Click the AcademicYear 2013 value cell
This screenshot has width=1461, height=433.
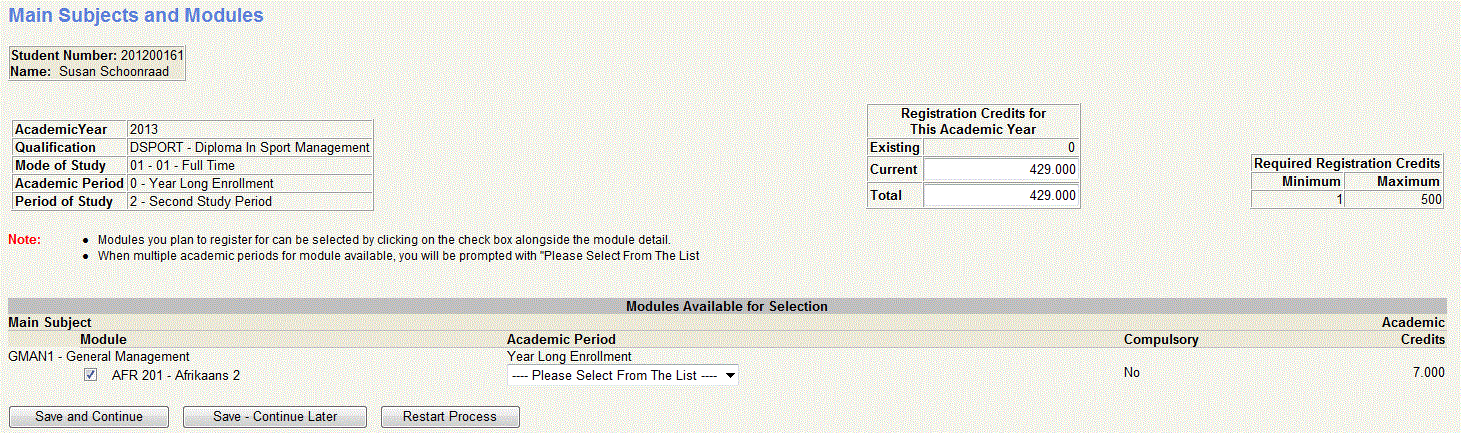(x=250, y=130)
